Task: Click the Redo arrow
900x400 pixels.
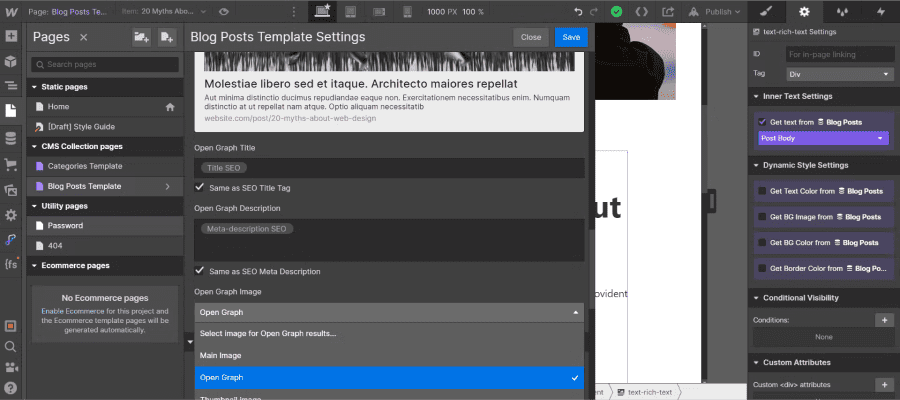Action: pyautogui.click(x=593, y=11)
